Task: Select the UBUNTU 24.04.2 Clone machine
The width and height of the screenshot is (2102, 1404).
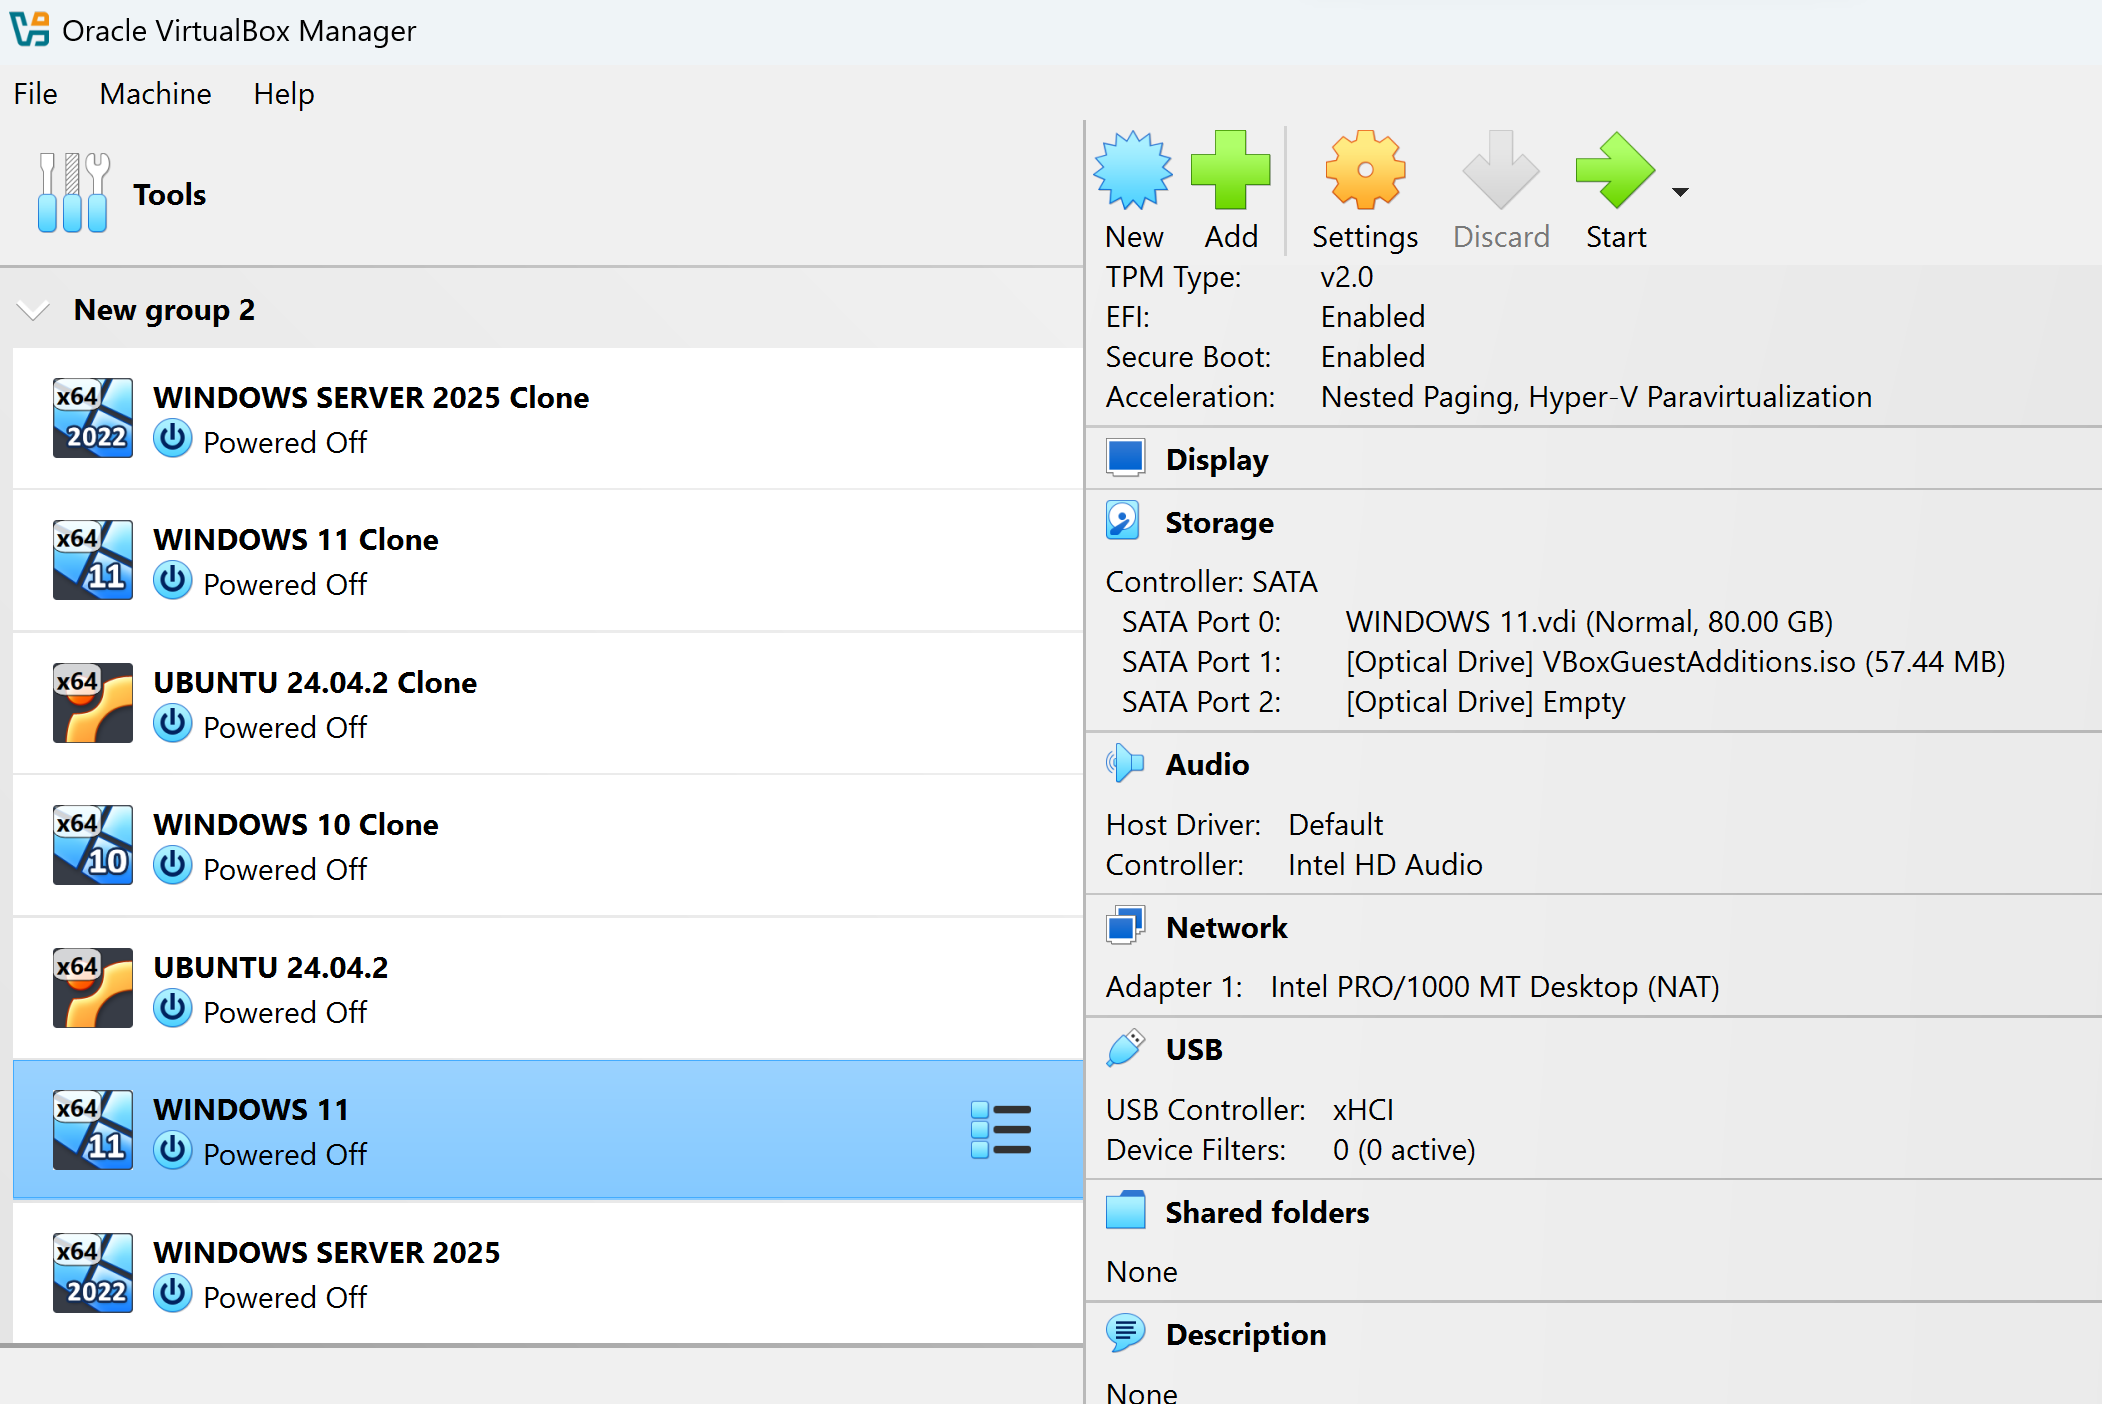Action: click(314, 682)
